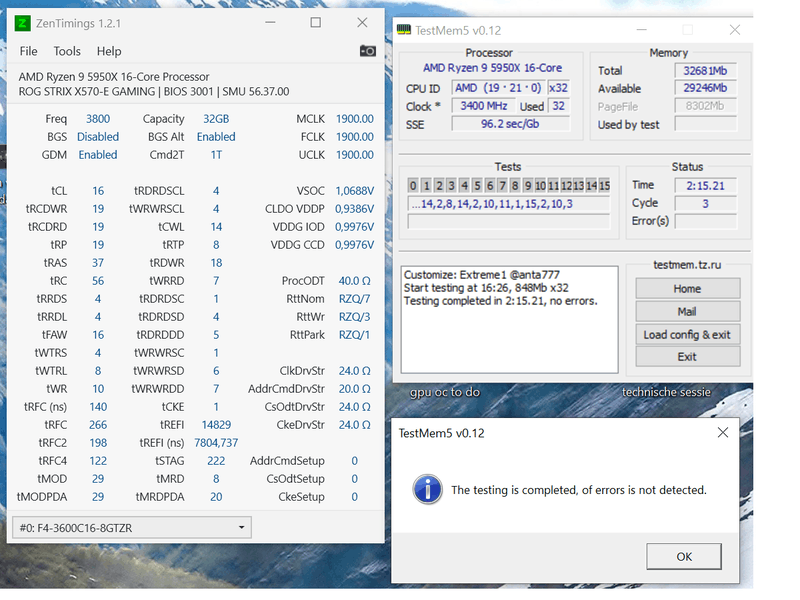Click the green ZenTimings logo icon
The width and height of the screenshot is (800, 600).
coord(23,23)
